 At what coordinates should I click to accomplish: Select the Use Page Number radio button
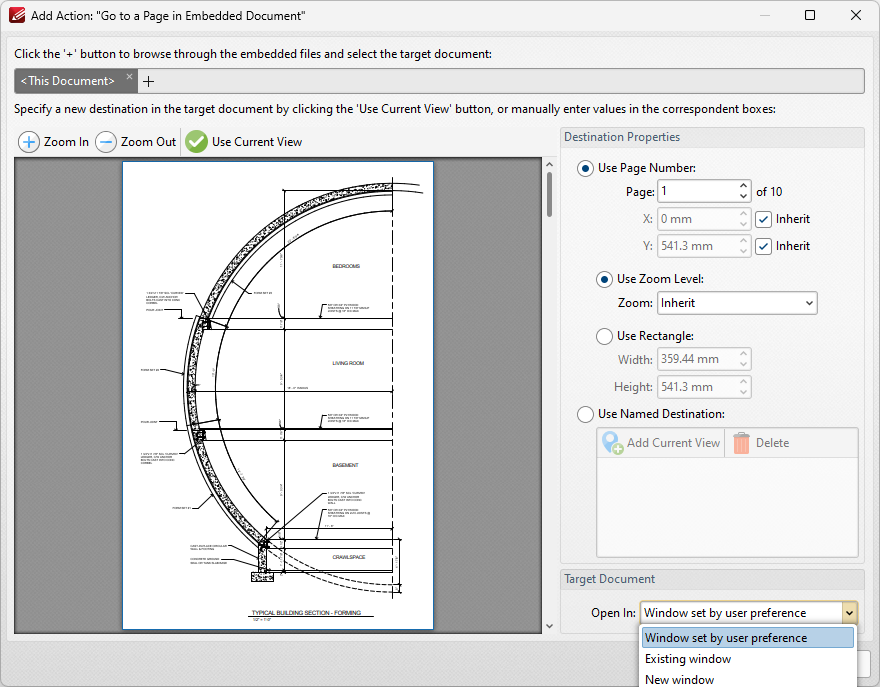pyautogui.click(x=585, y=168)
